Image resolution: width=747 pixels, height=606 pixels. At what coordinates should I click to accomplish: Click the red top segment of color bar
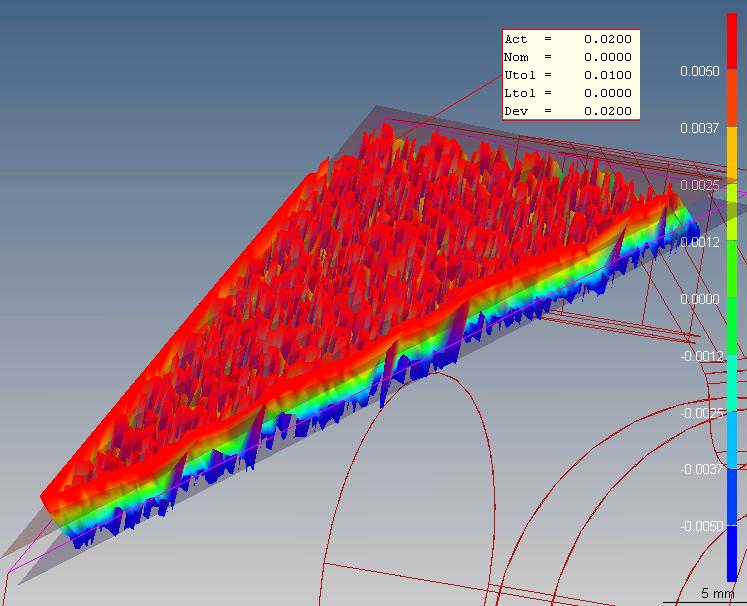click(732, 41)
